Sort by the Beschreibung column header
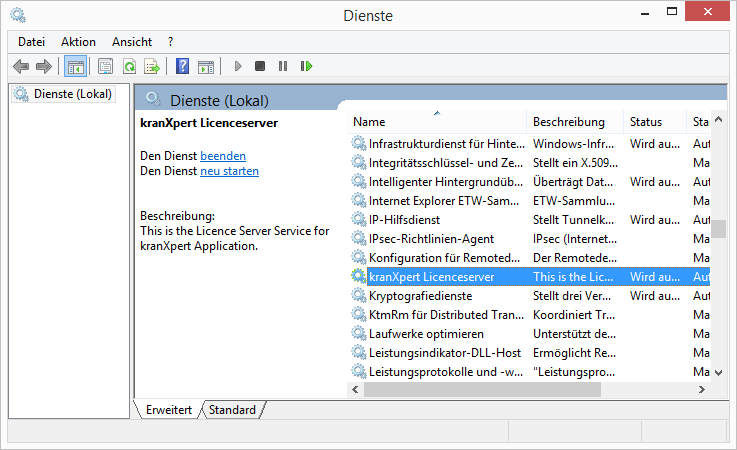 pyautogui.click(x=568, y=122)
